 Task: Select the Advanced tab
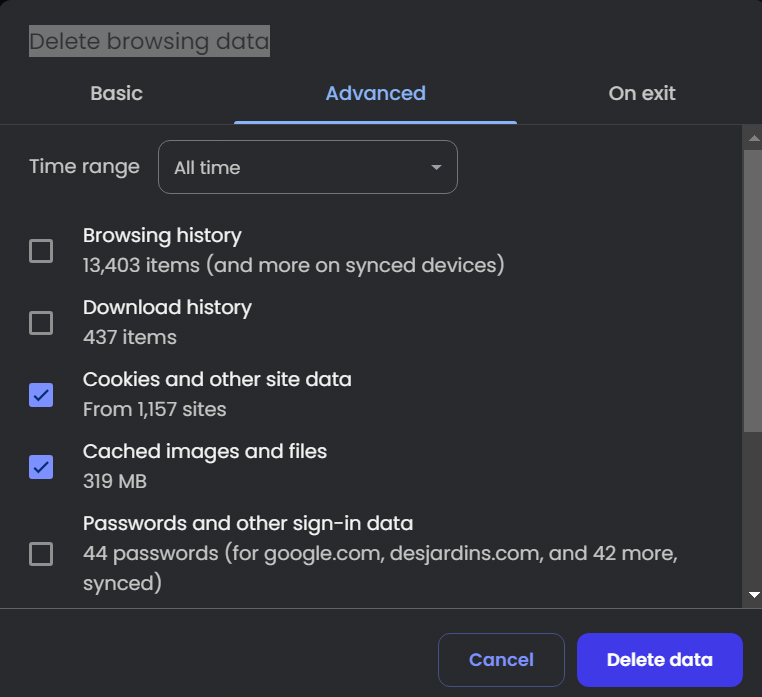point(375,93)
